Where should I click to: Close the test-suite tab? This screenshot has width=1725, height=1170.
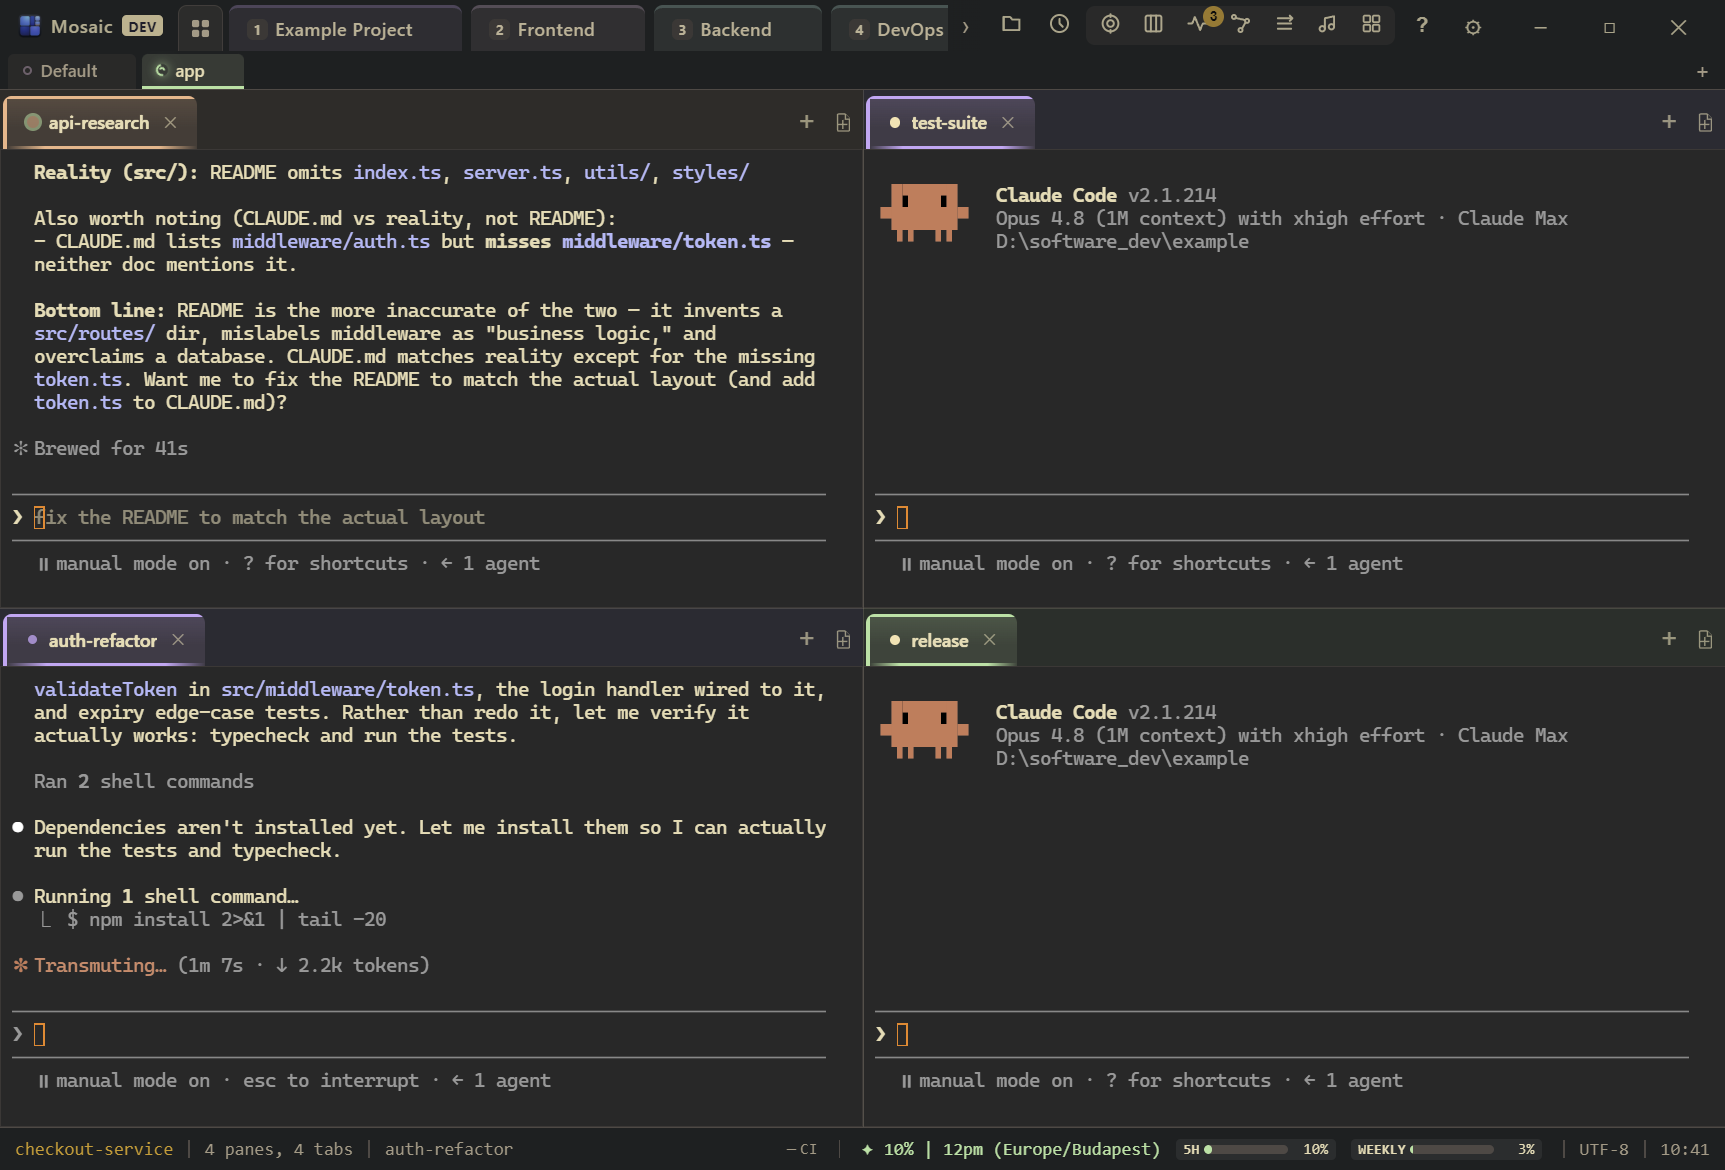click(x=1008, y=122)
